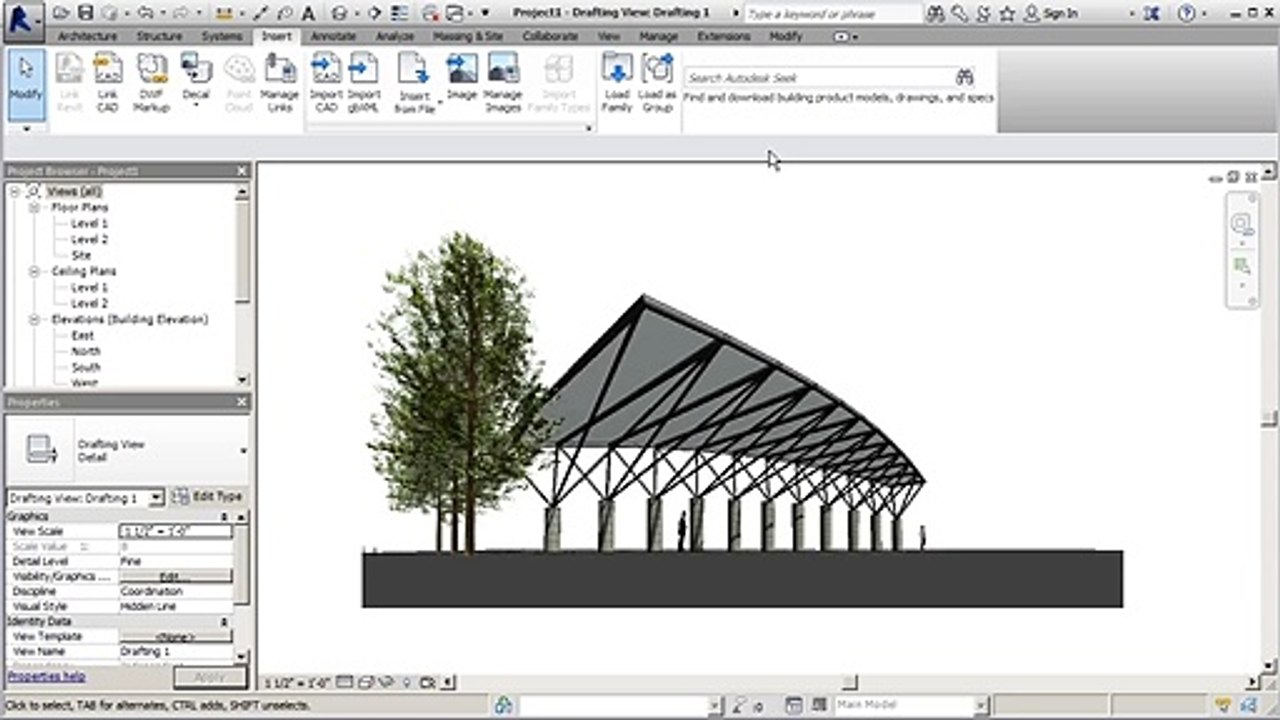Click the Open folder icon in quick access
1280x720 pixels.
pyautogui.click(x=62, y=13)
